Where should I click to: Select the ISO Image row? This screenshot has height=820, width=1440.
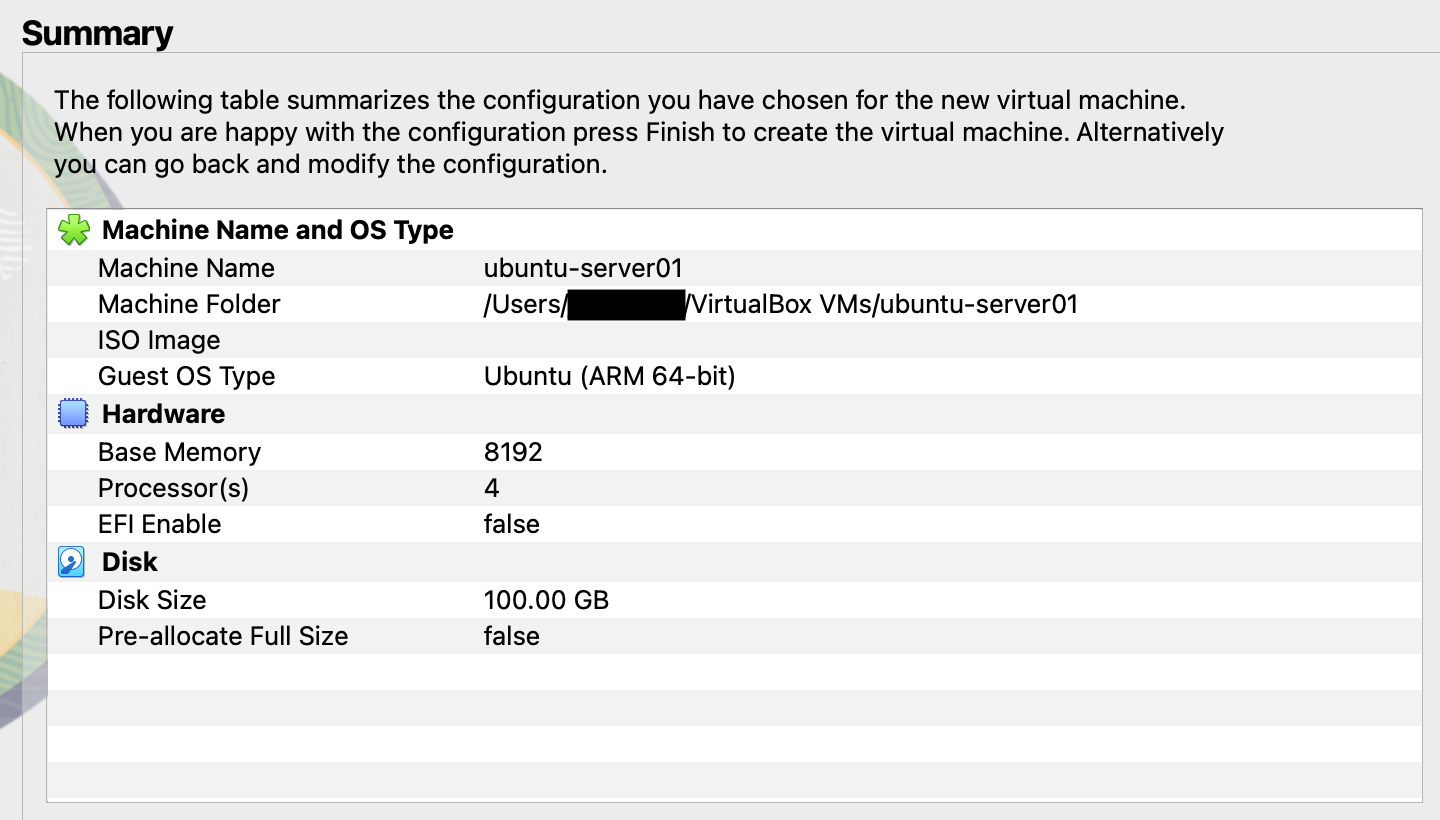click(734, 340)
